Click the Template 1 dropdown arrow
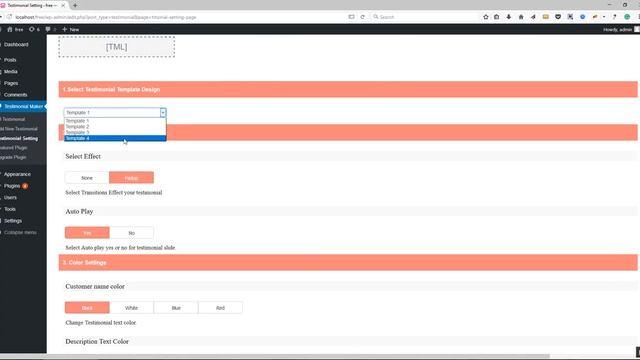Image resolution: width=640 pixels, height=360 pixels. tap(163, 113)
